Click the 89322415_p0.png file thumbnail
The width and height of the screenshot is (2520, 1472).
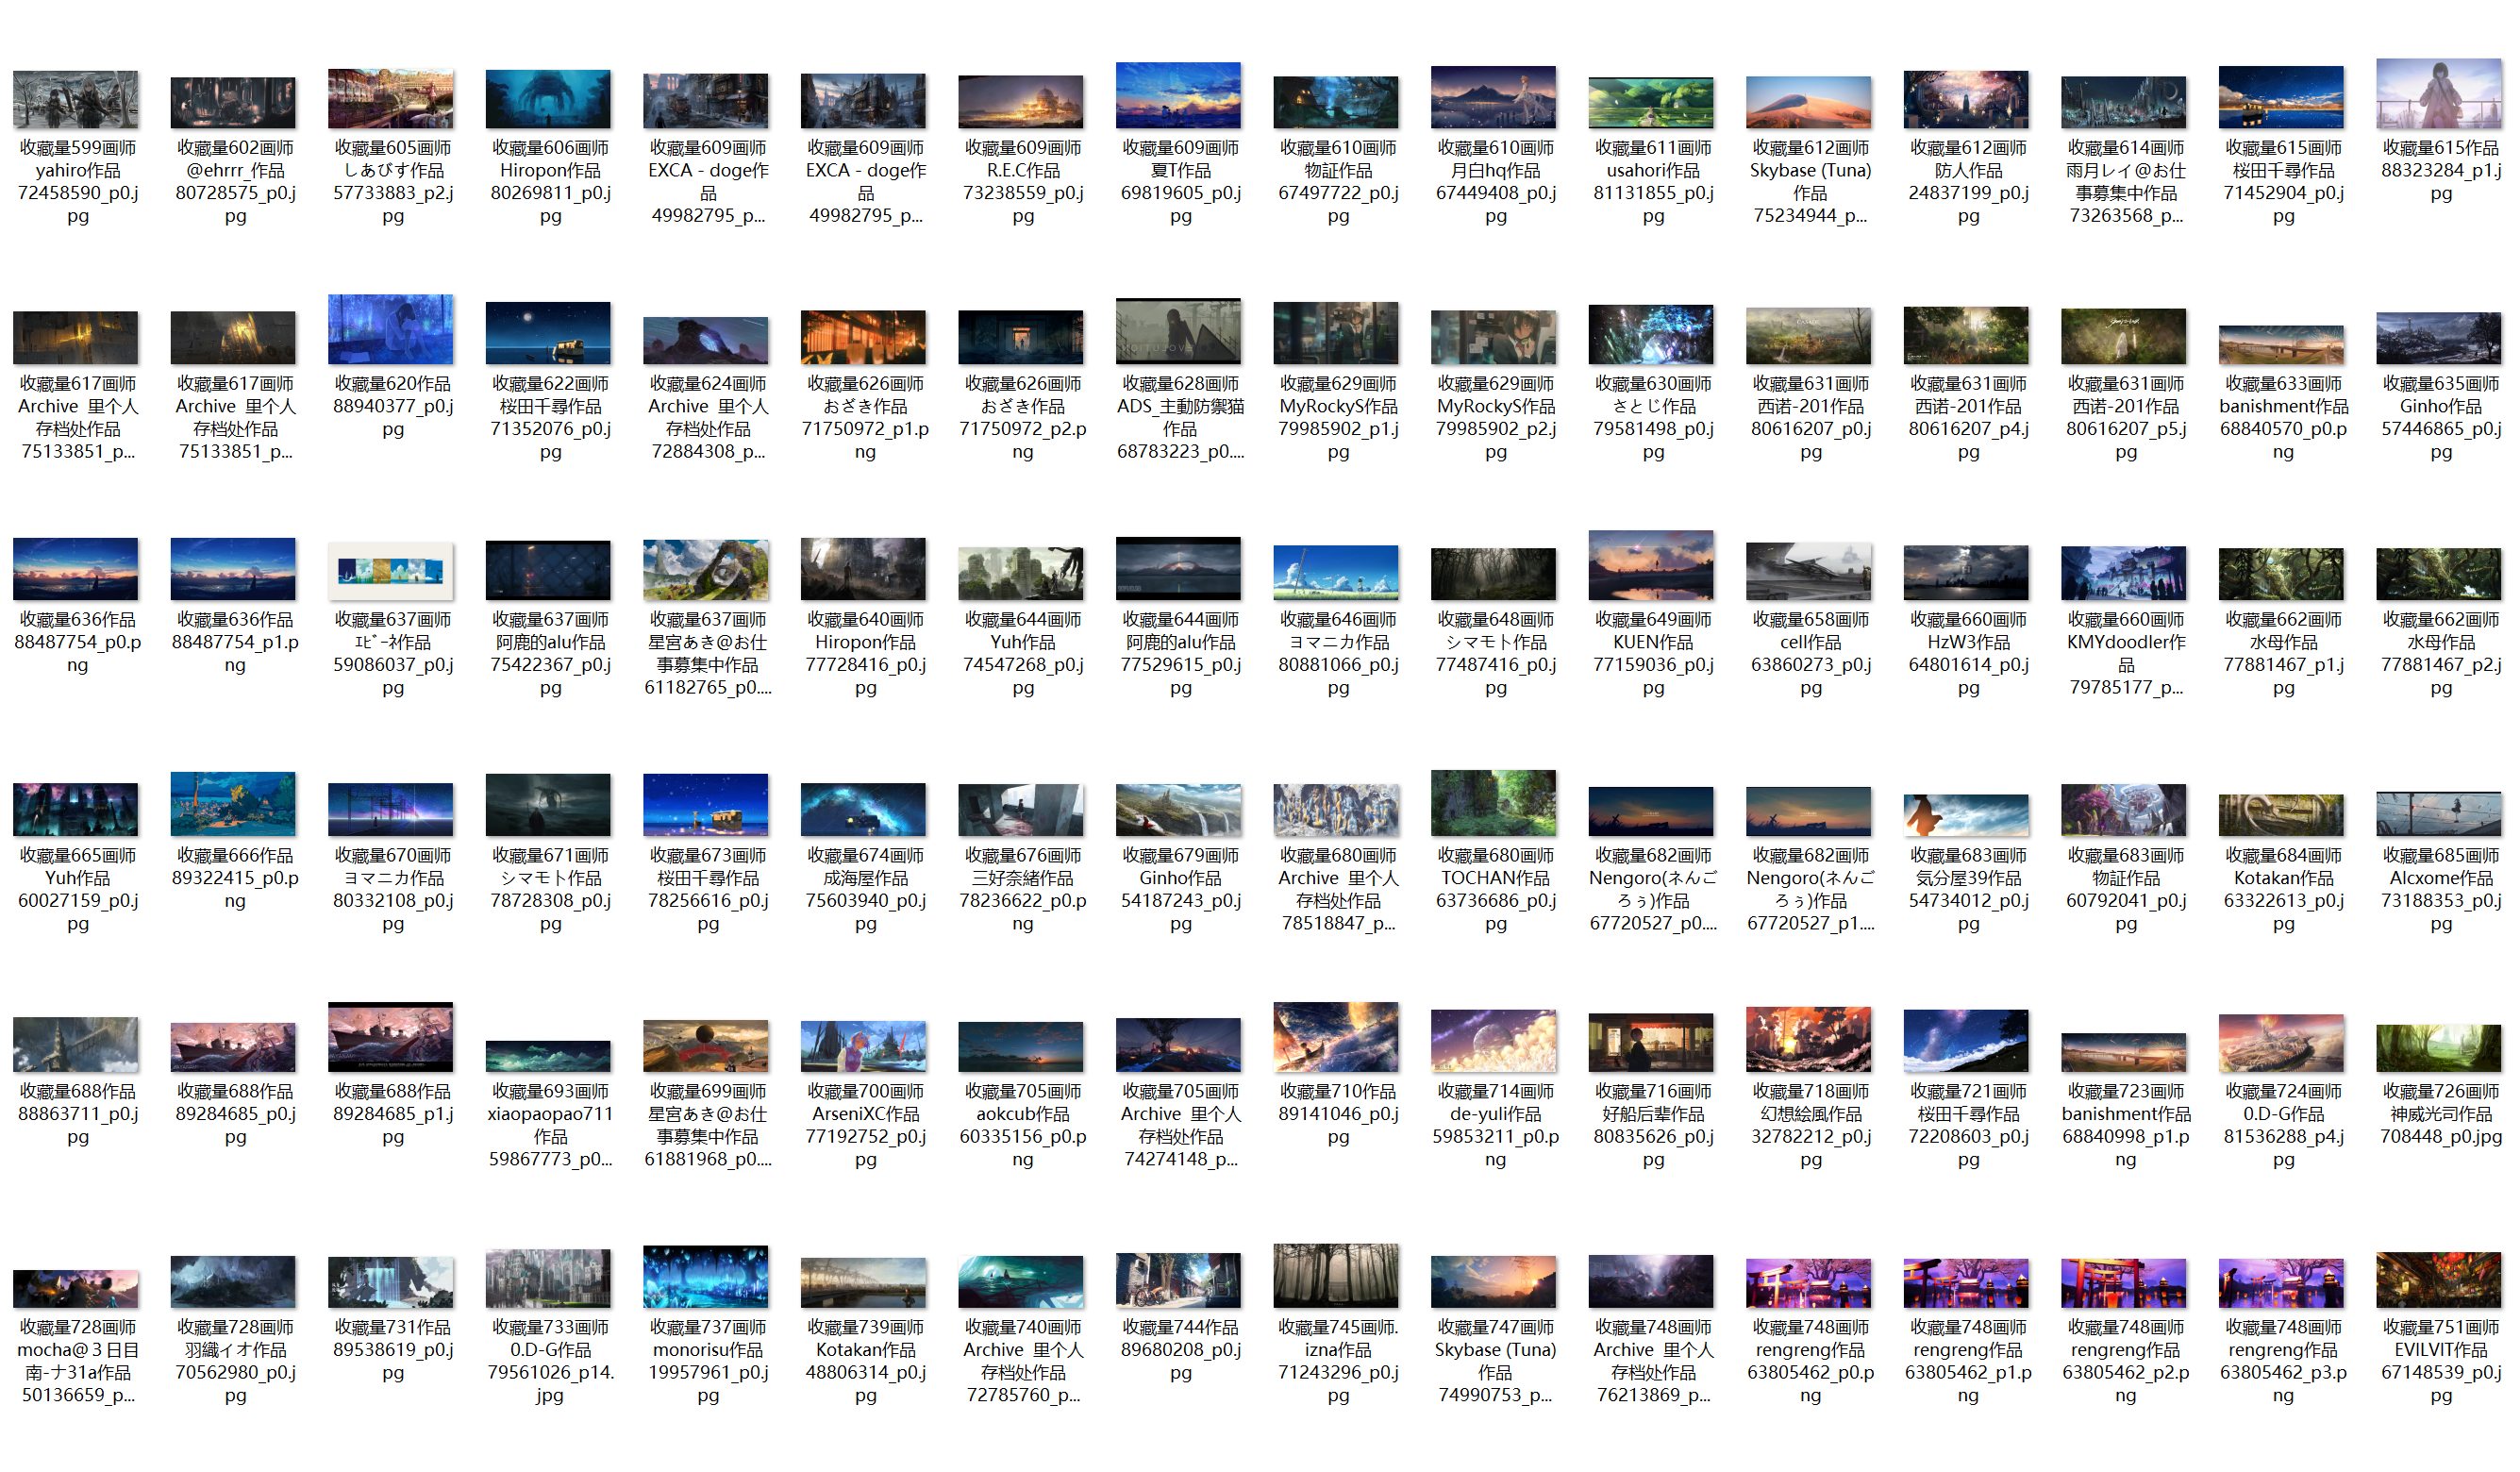pos(233,804)
